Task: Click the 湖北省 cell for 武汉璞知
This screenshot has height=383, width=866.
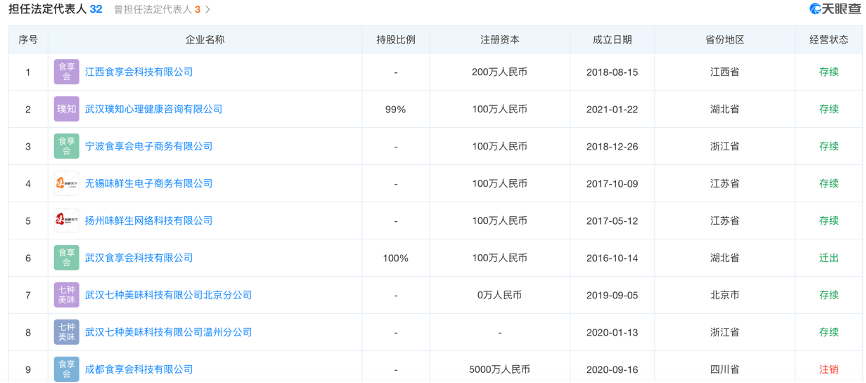Action: 725,109
